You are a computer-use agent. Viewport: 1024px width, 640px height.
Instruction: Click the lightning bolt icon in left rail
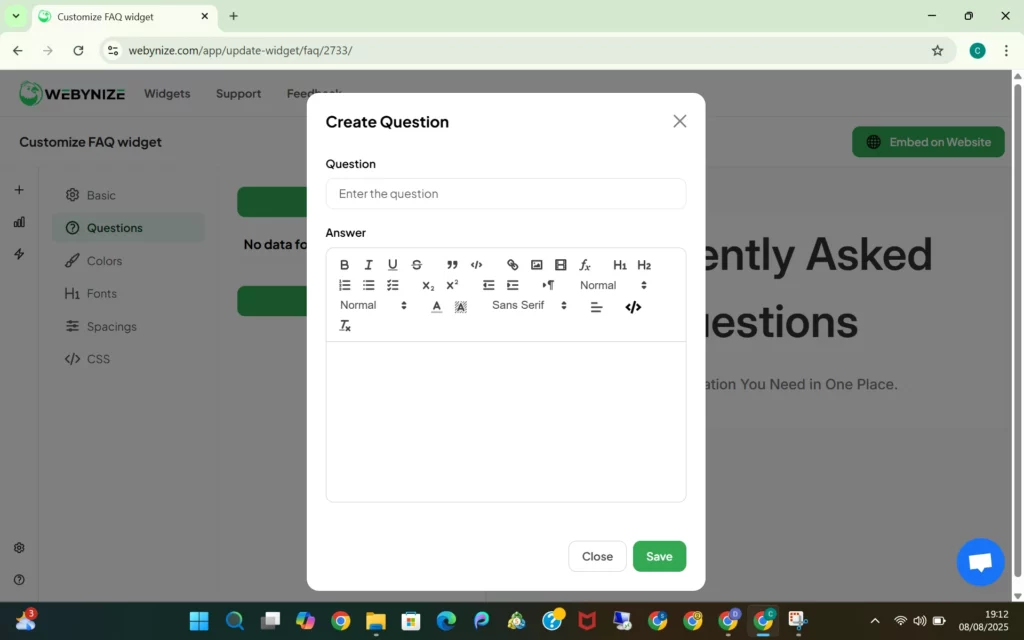[19, 254]
